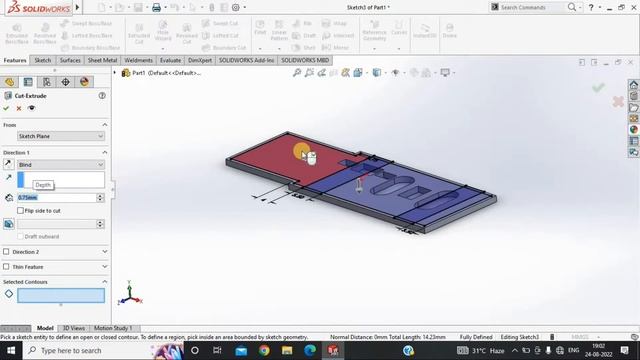Click the depth spinner arrows
640x360 pixels.
click(x=100, y=198)
